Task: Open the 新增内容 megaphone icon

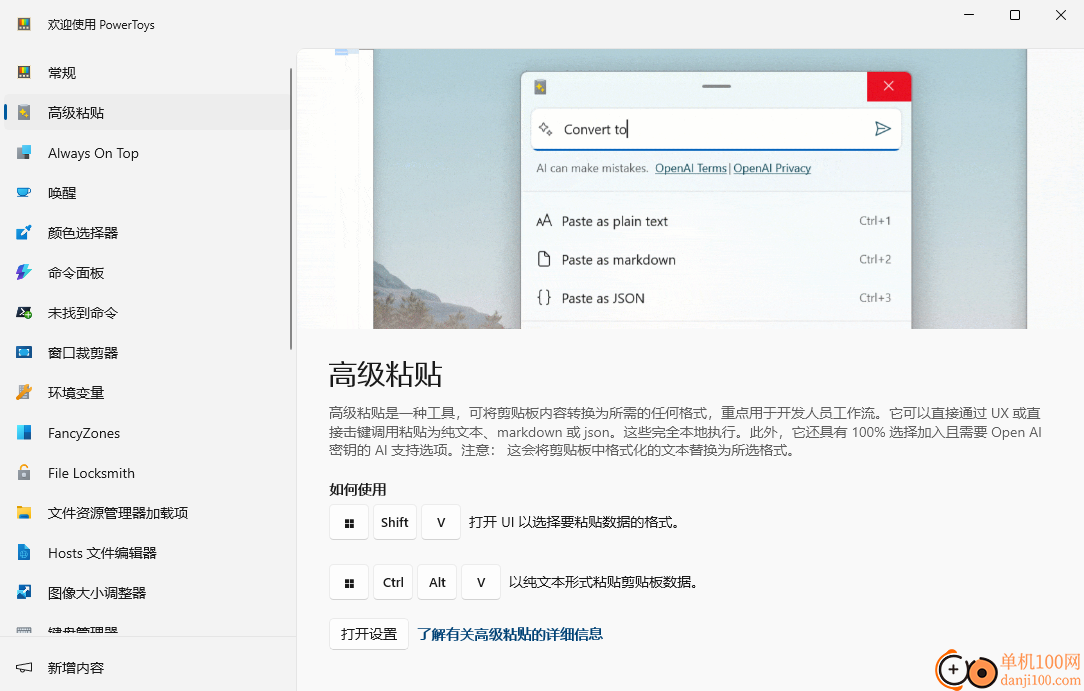Action: tap(24, 668)
